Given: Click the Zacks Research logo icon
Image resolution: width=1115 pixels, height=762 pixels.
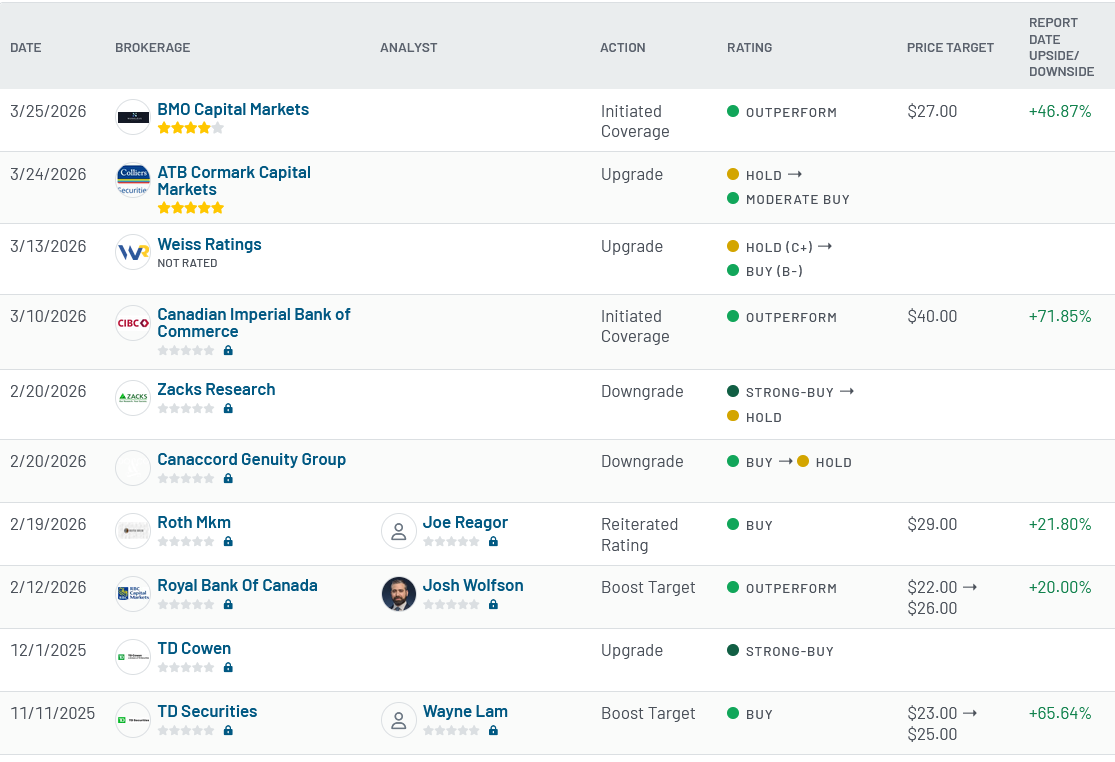Looking at the screenshot, I should 133,397.
